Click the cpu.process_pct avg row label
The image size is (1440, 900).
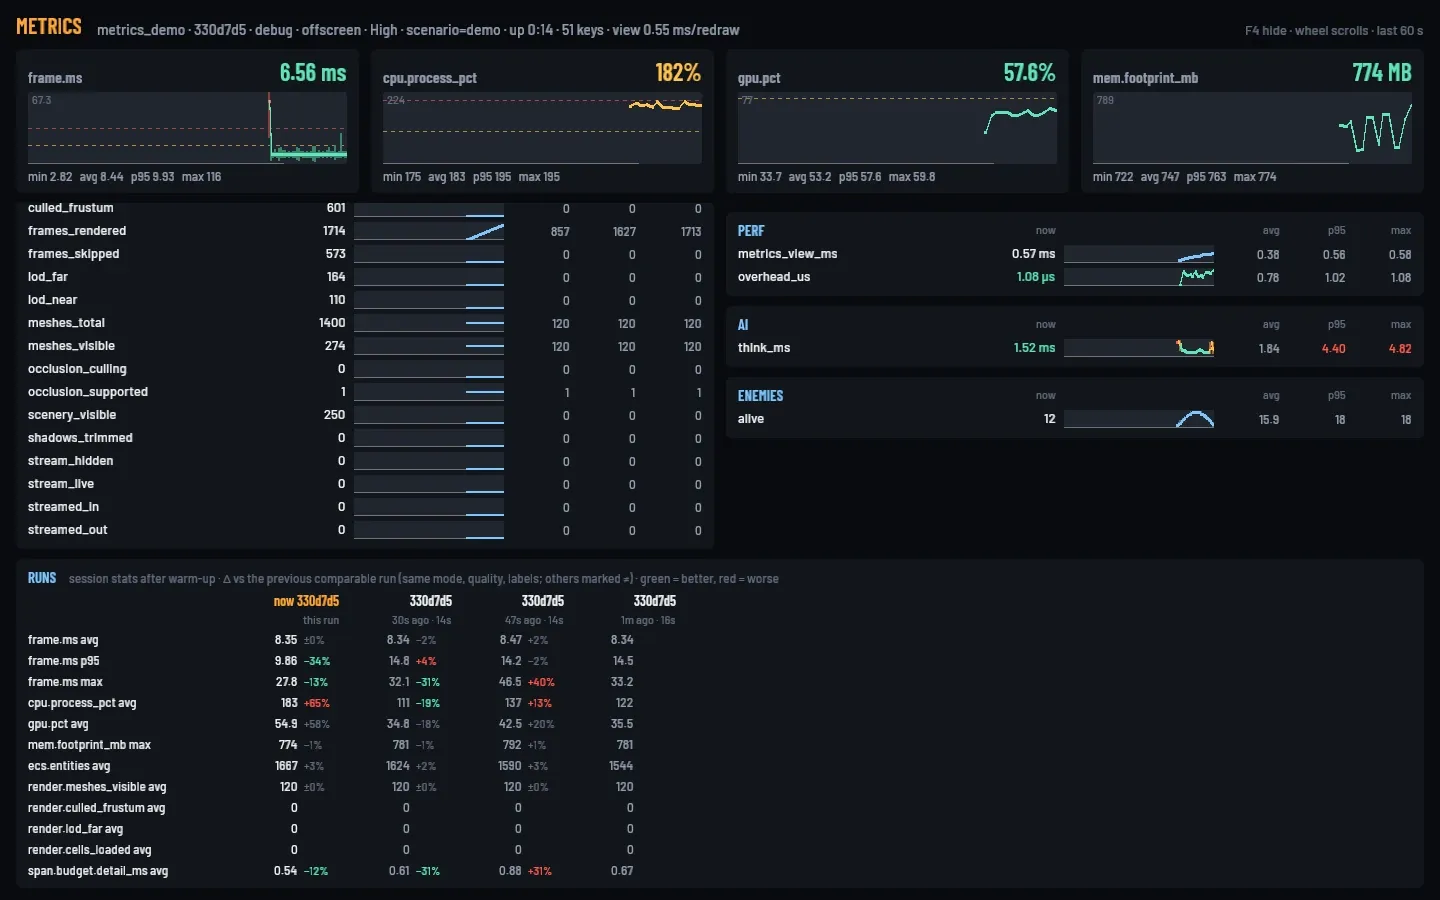pyautogui.click(x=82, y=703)
